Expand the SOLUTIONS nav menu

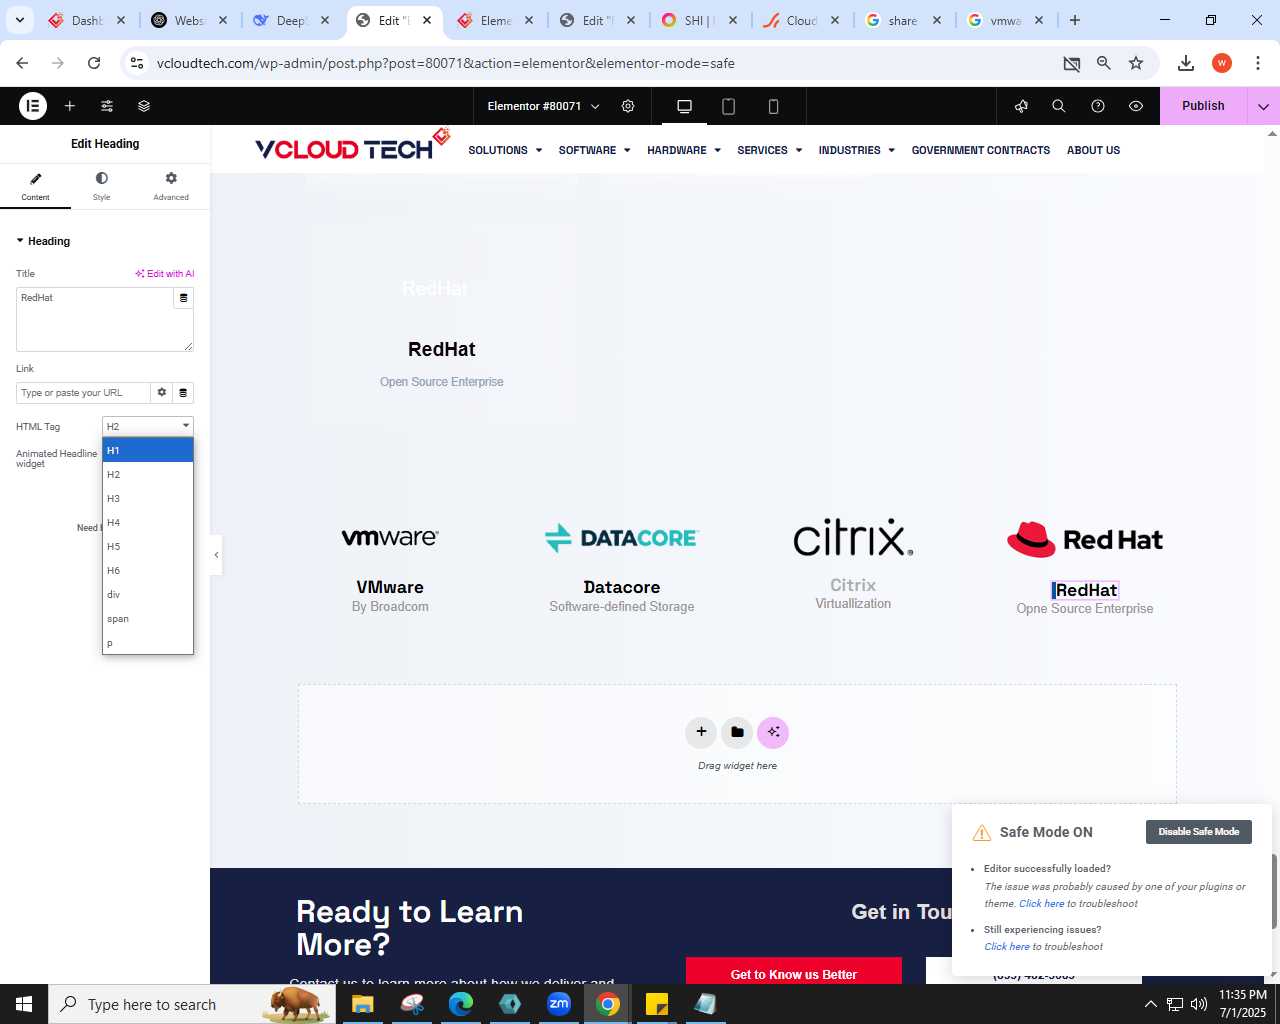pos(505,150)
